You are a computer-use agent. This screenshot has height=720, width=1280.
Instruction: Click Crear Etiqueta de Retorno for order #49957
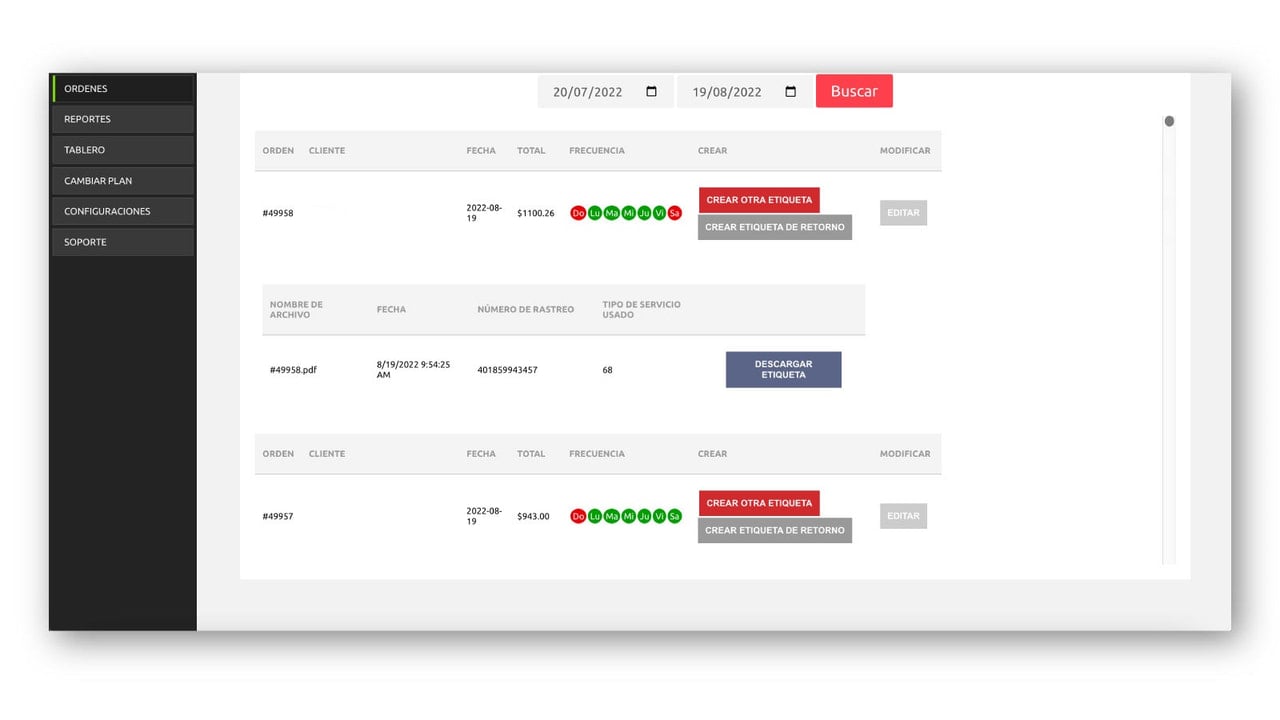[x=775, y=530]
